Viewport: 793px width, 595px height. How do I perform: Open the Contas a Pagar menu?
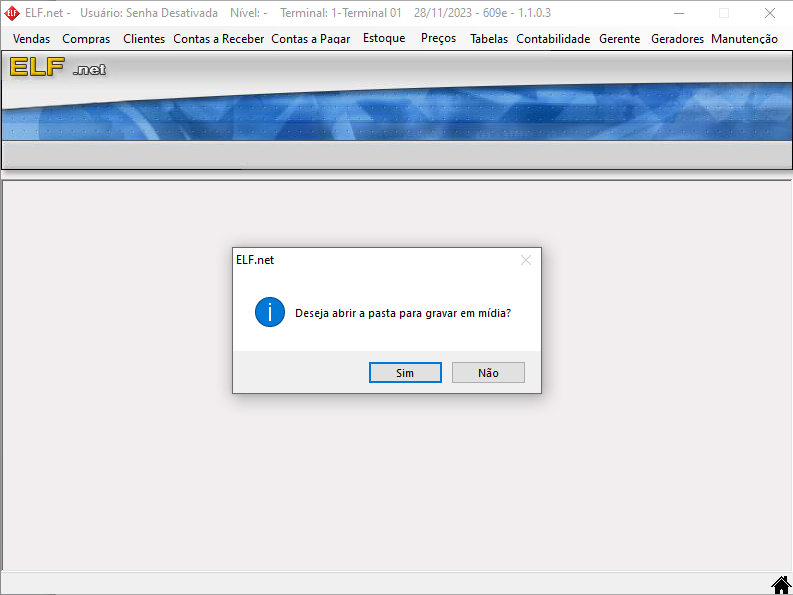(311, 39)
